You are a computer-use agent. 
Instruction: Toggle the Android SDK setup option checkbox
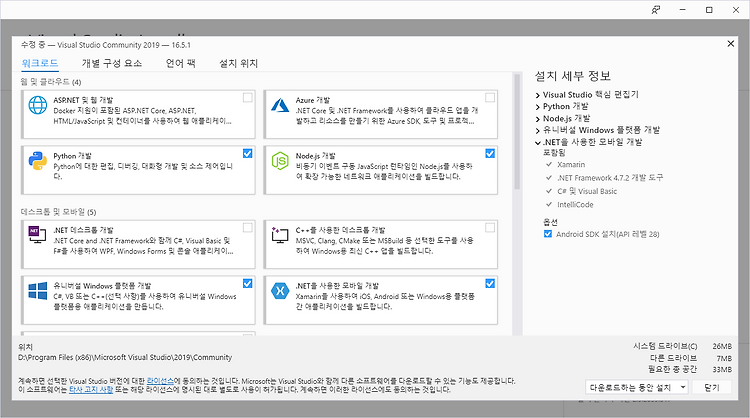click(x=548, y=234)
